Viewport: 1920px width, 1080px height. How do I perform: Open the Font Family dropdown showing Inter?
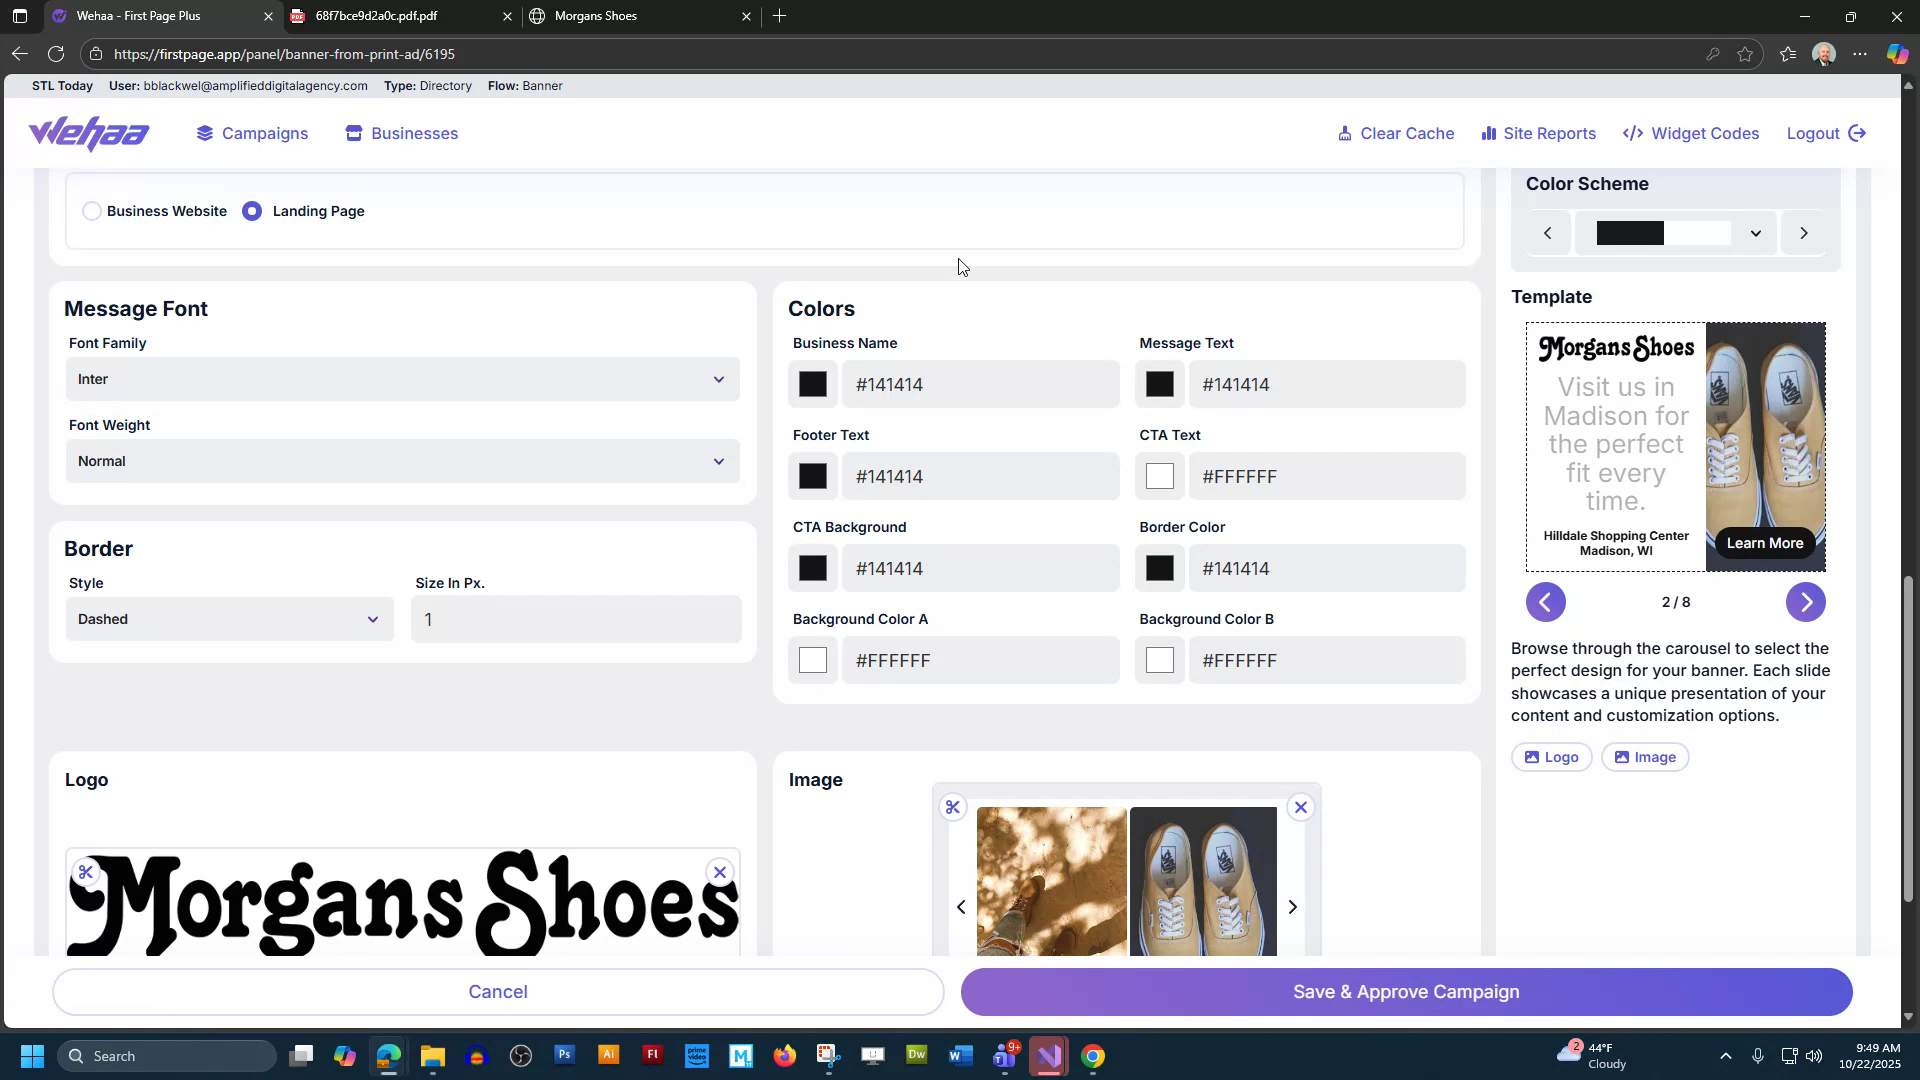click(x=402, y=379)
